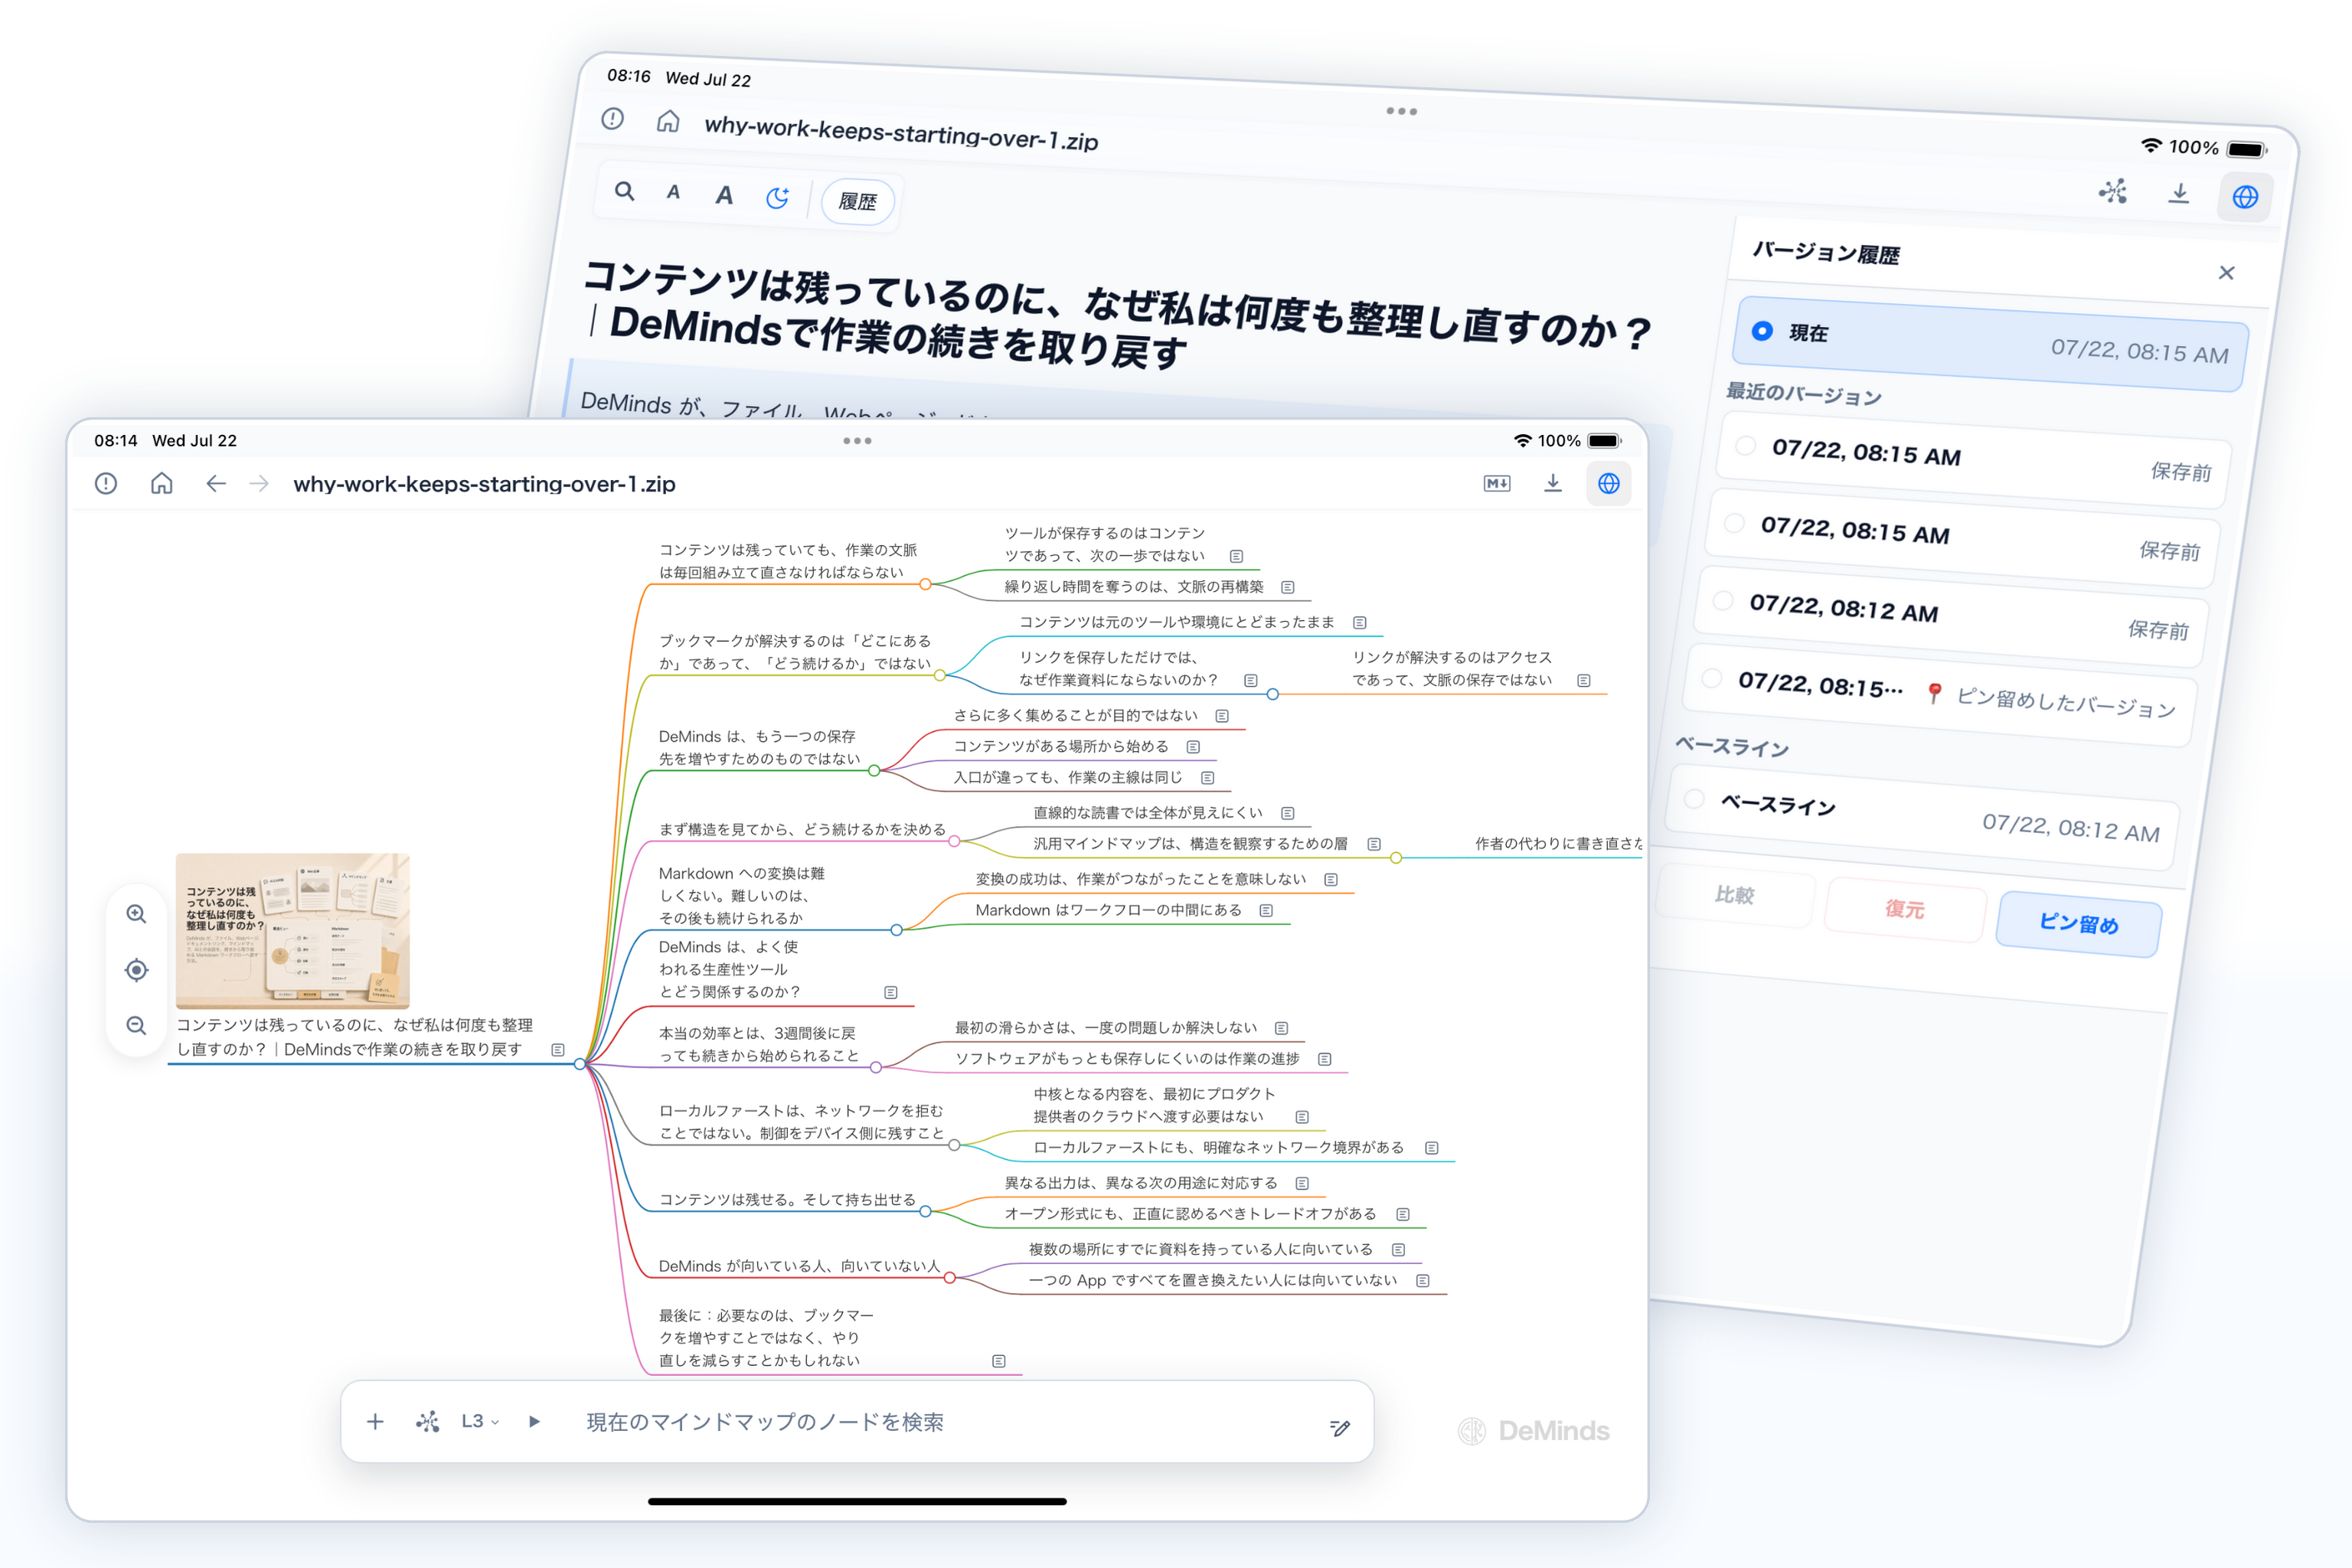Image resolution: width=2352 pixels, height=1568 pixels.
Task: Click the ピン留め pin button
Action: tap(2079, 923)
